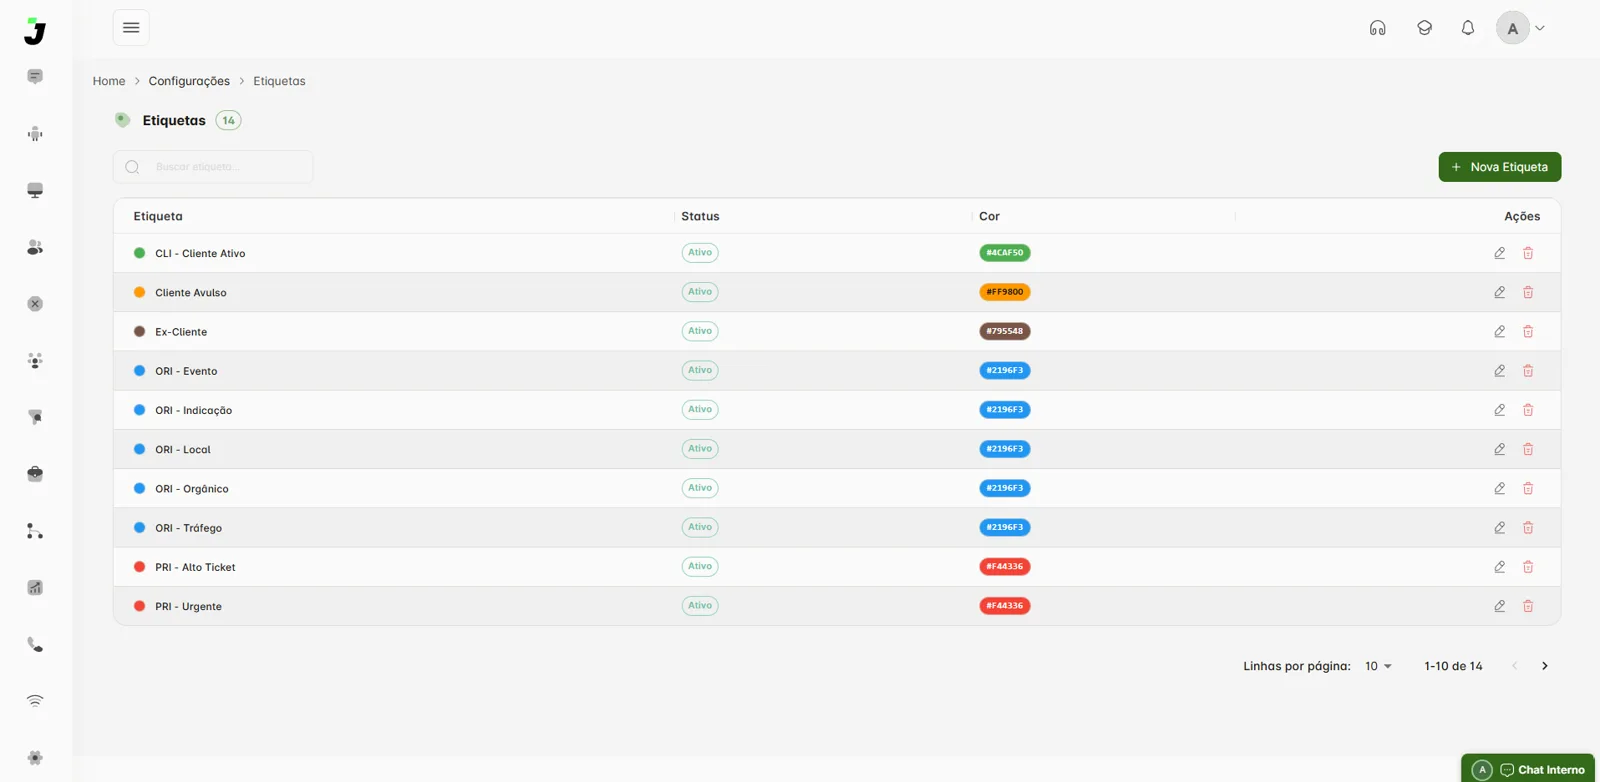
Task: Click the Cor column header
Action: [989, 216]
